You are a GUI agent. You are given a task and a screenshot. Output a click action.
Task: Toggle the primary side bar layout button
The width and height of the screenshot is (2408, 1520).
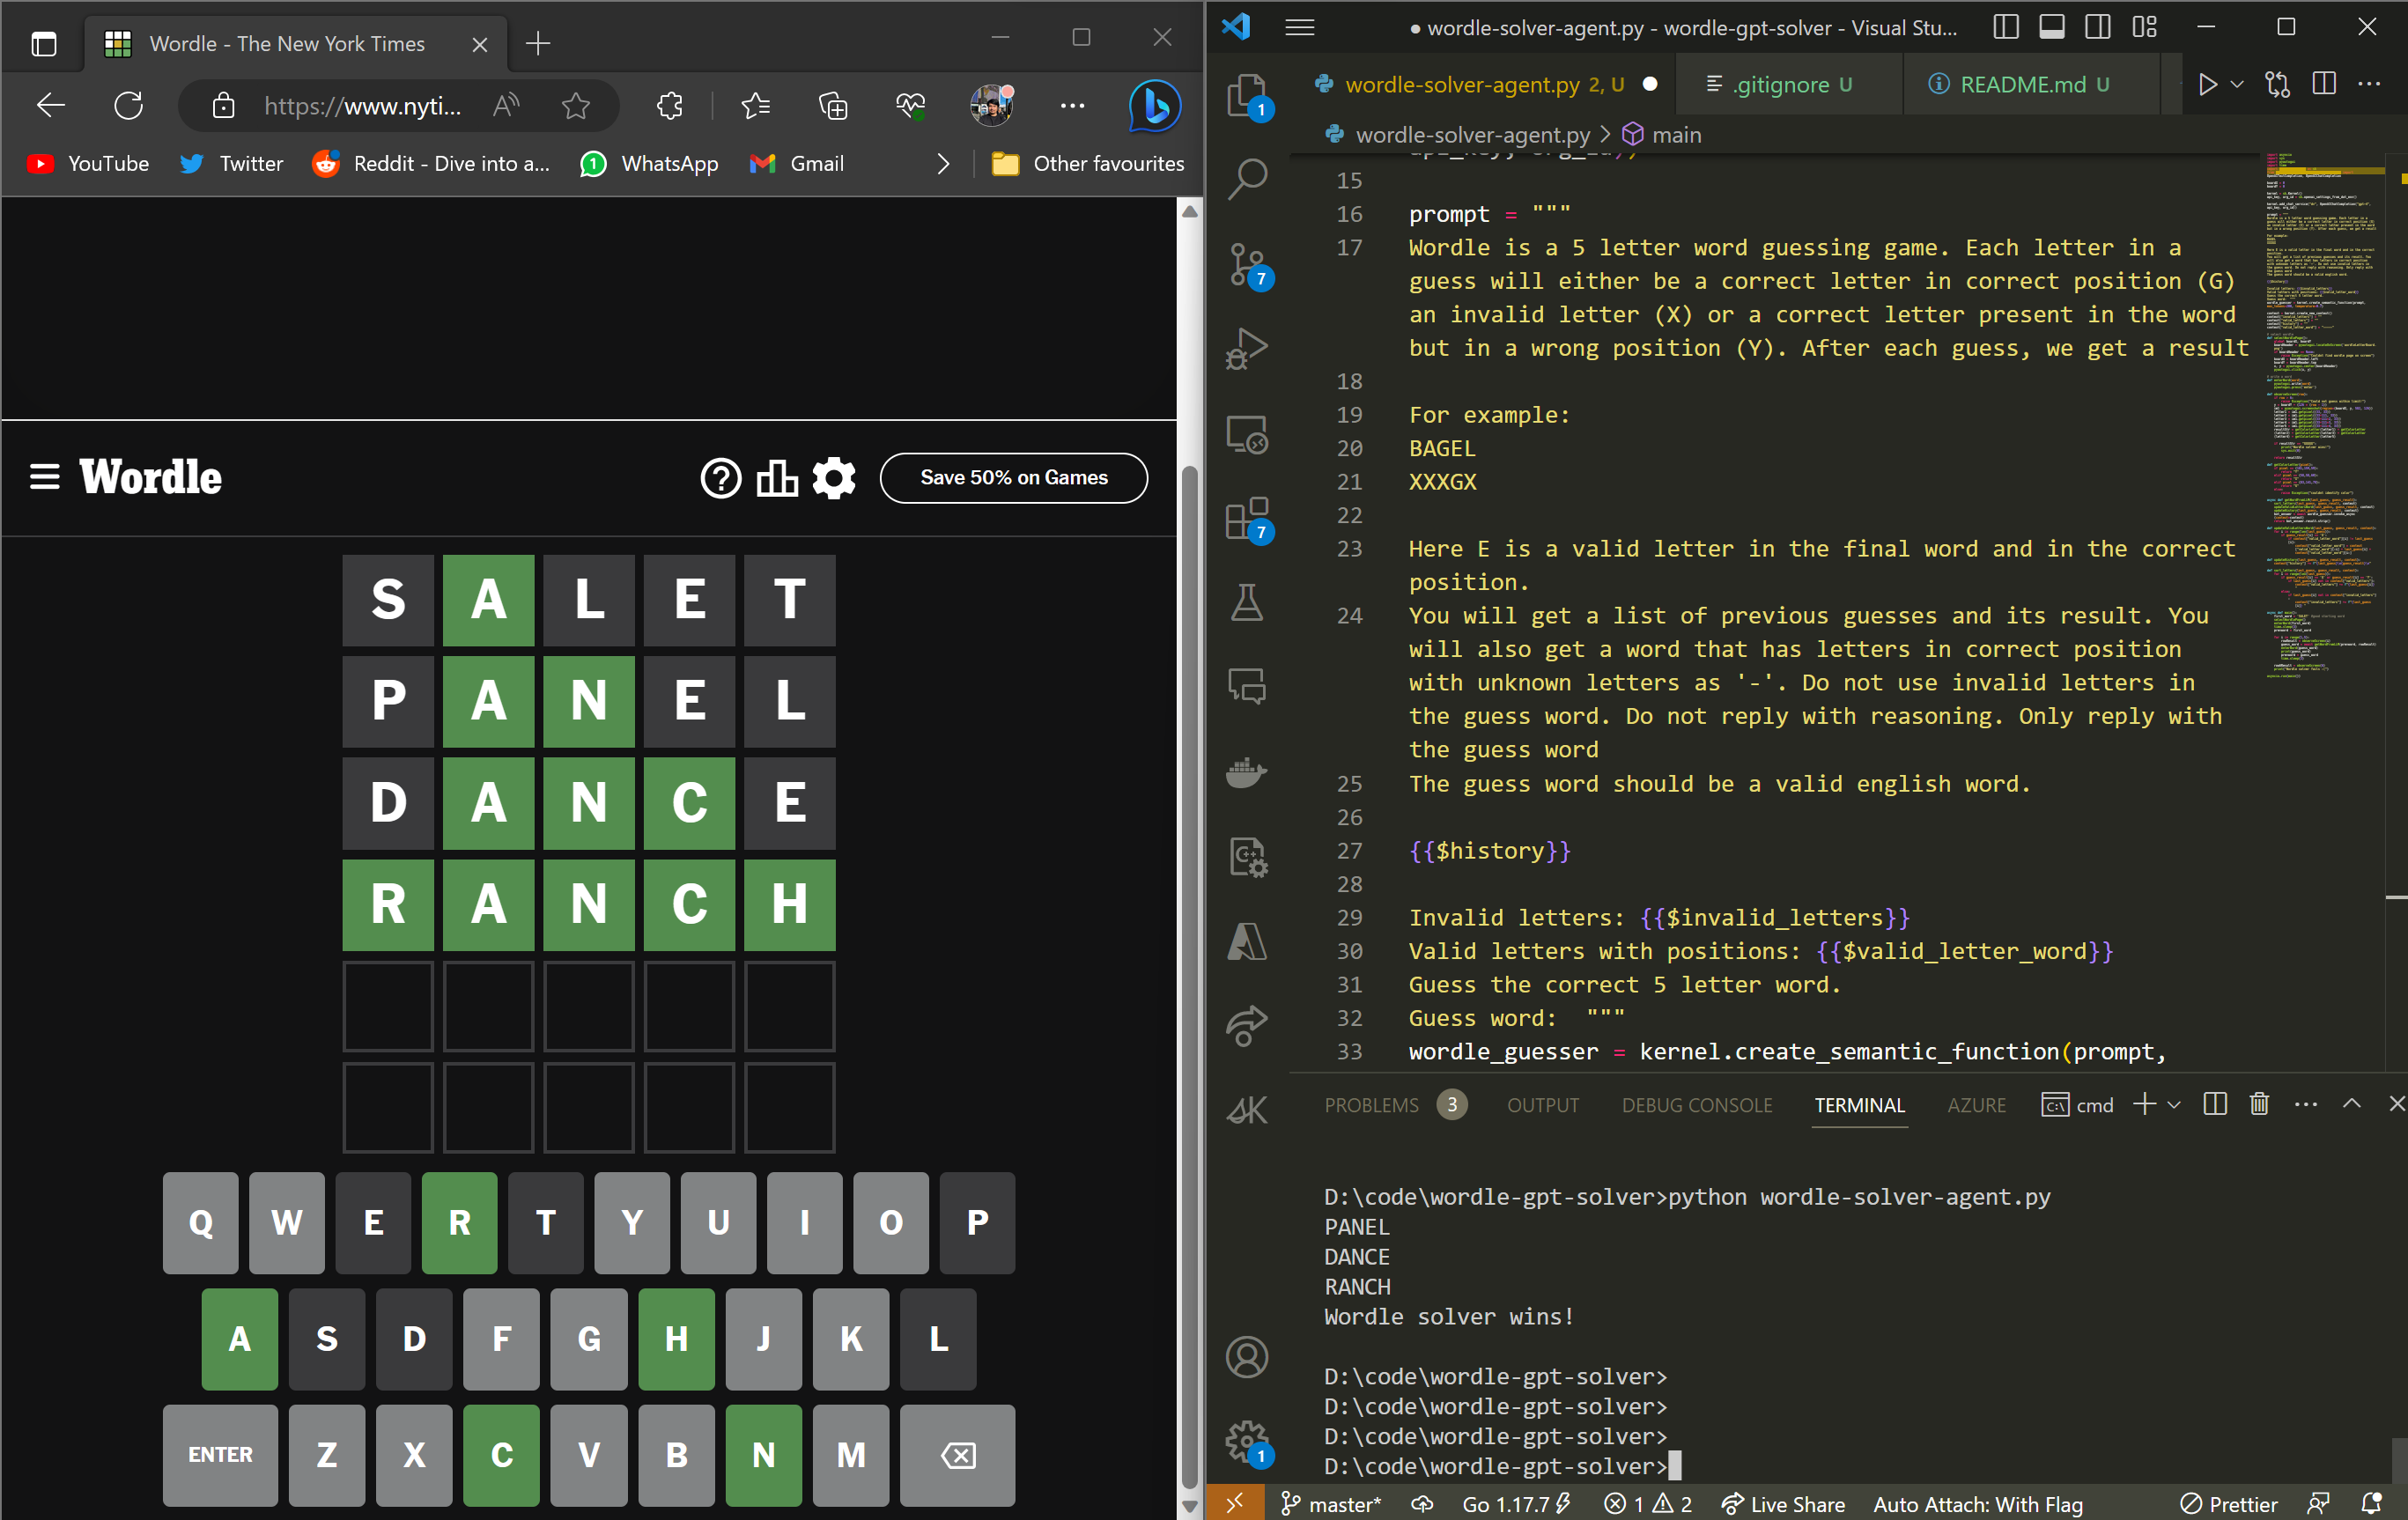click(x=2006, y=27)
